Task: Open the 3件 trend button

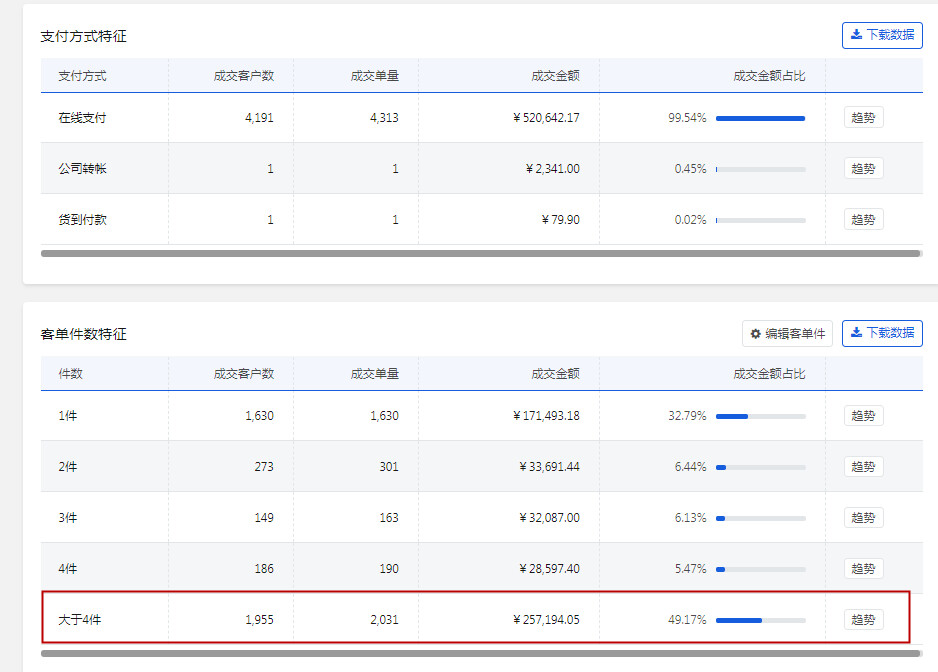Action: click(863, 517)
